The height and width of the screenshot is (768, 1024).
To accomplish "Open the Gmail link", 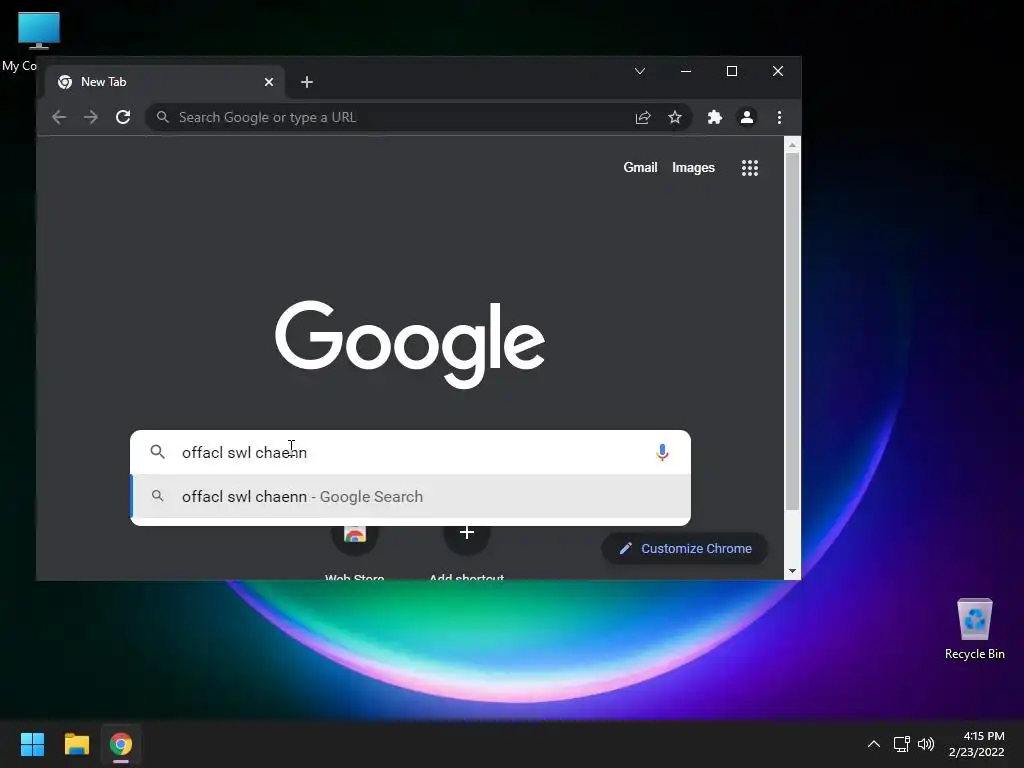I will point(640,168).
